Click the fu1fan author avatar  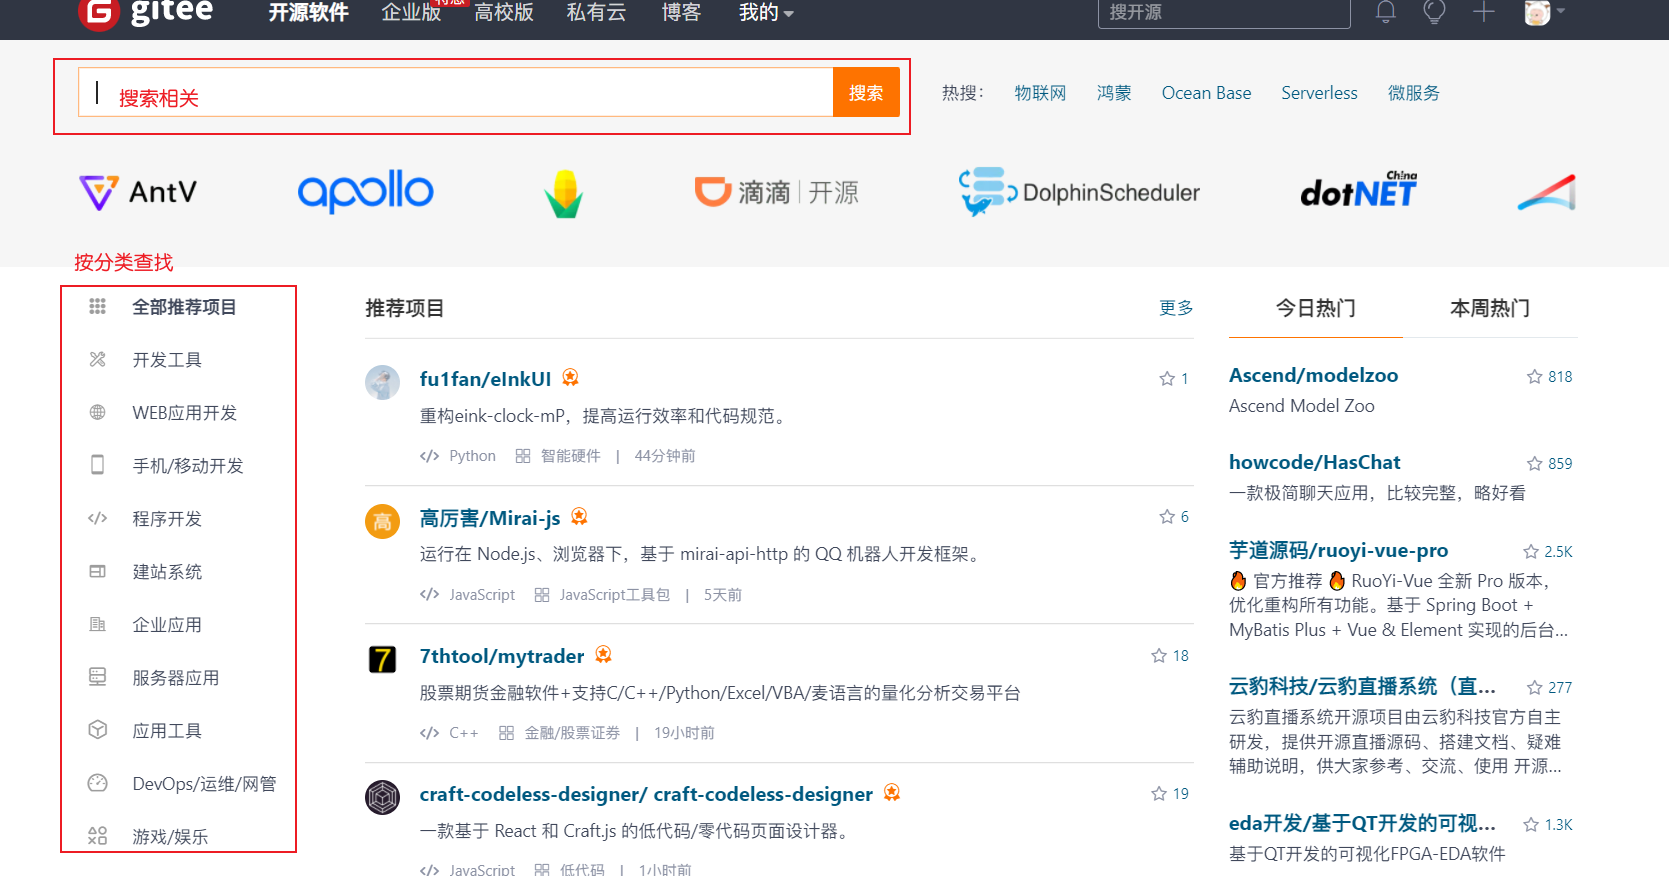(382, 382)
